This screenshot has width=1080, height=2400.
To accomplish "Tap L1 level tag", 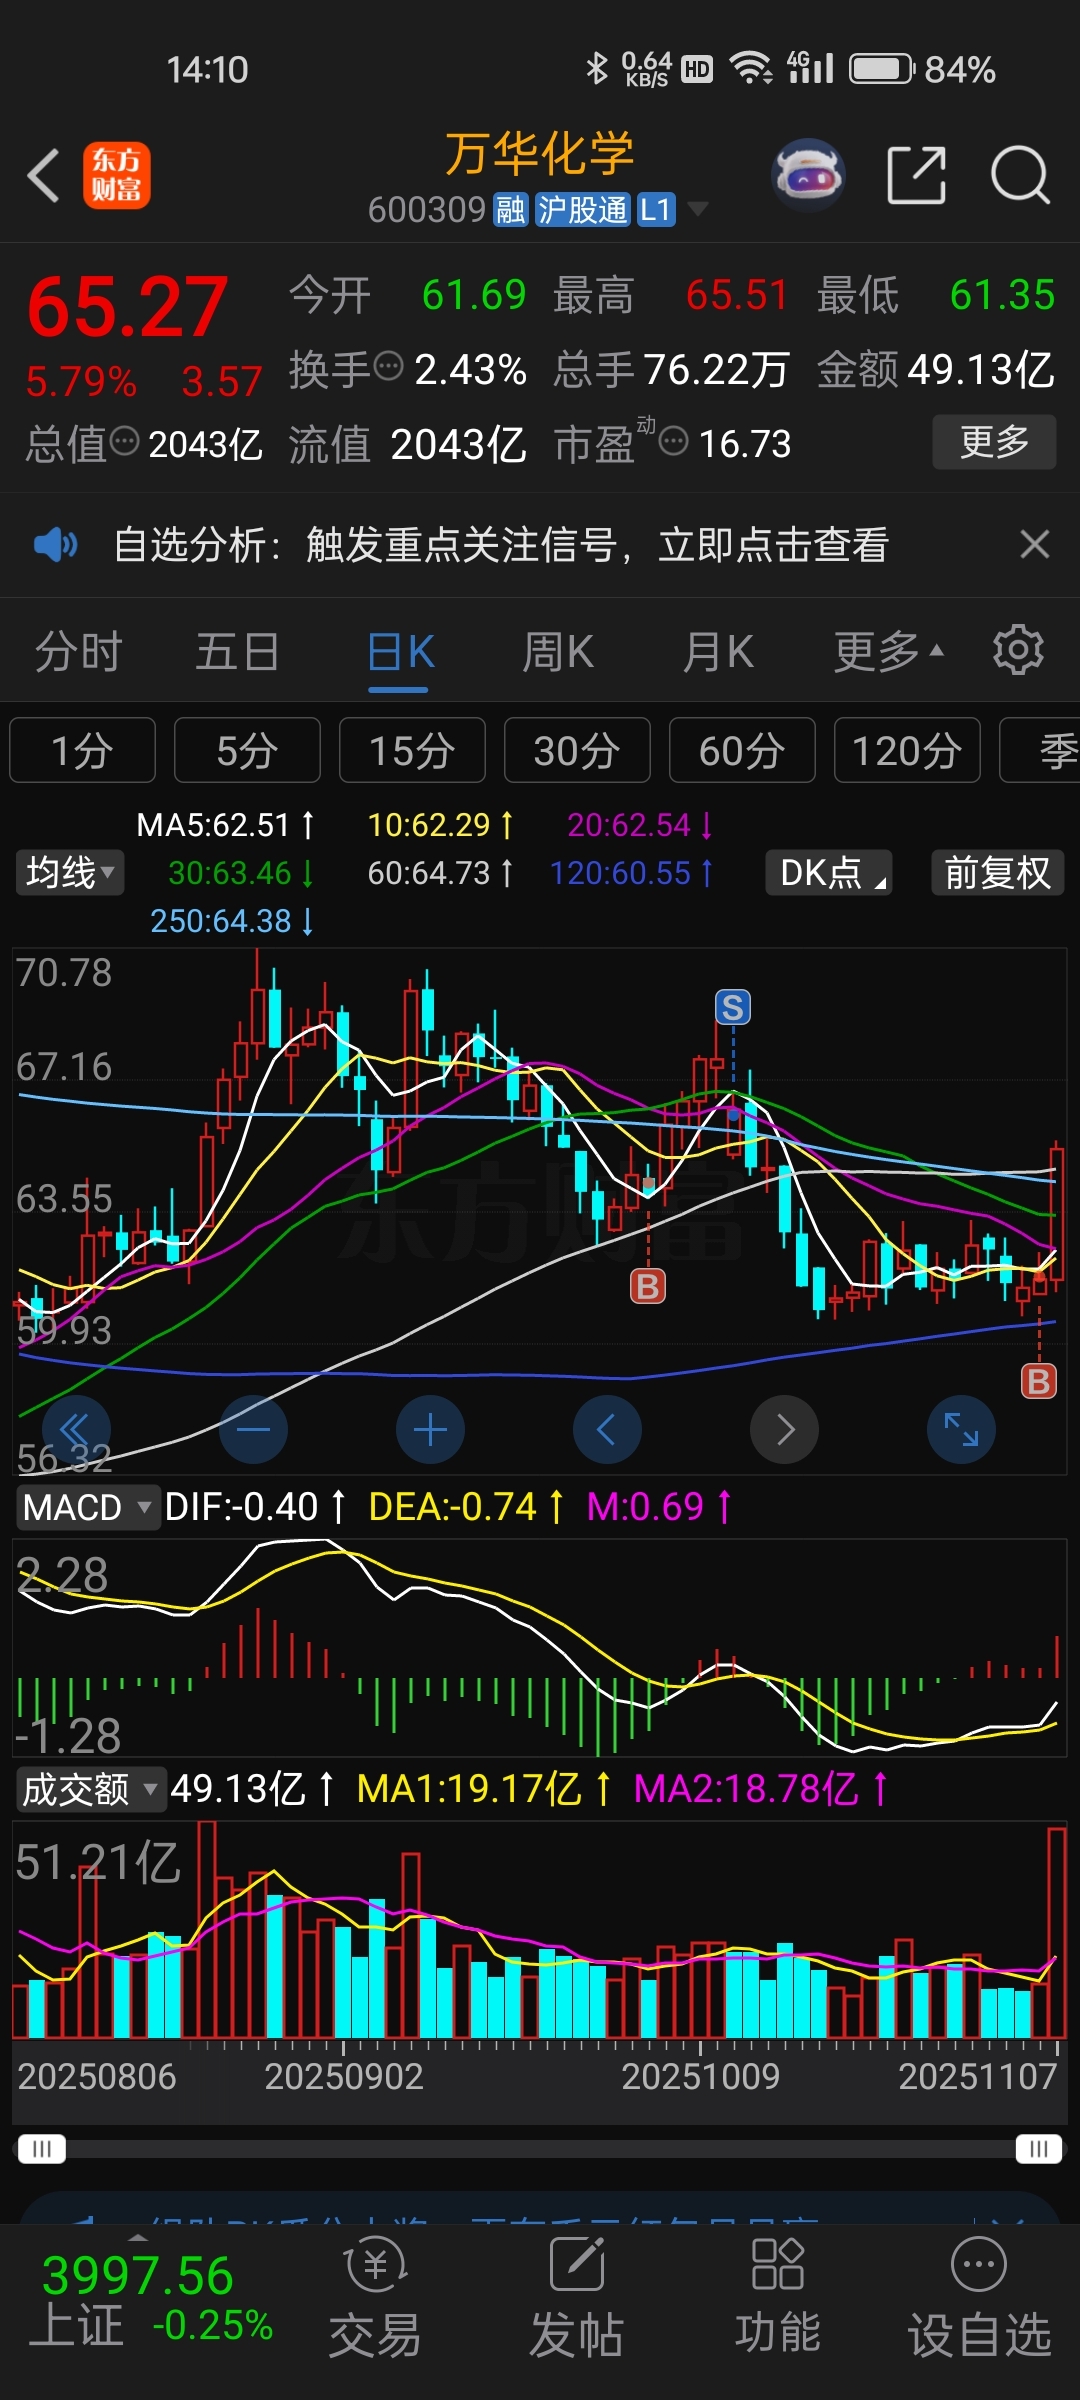I will [x=656, y=210].
